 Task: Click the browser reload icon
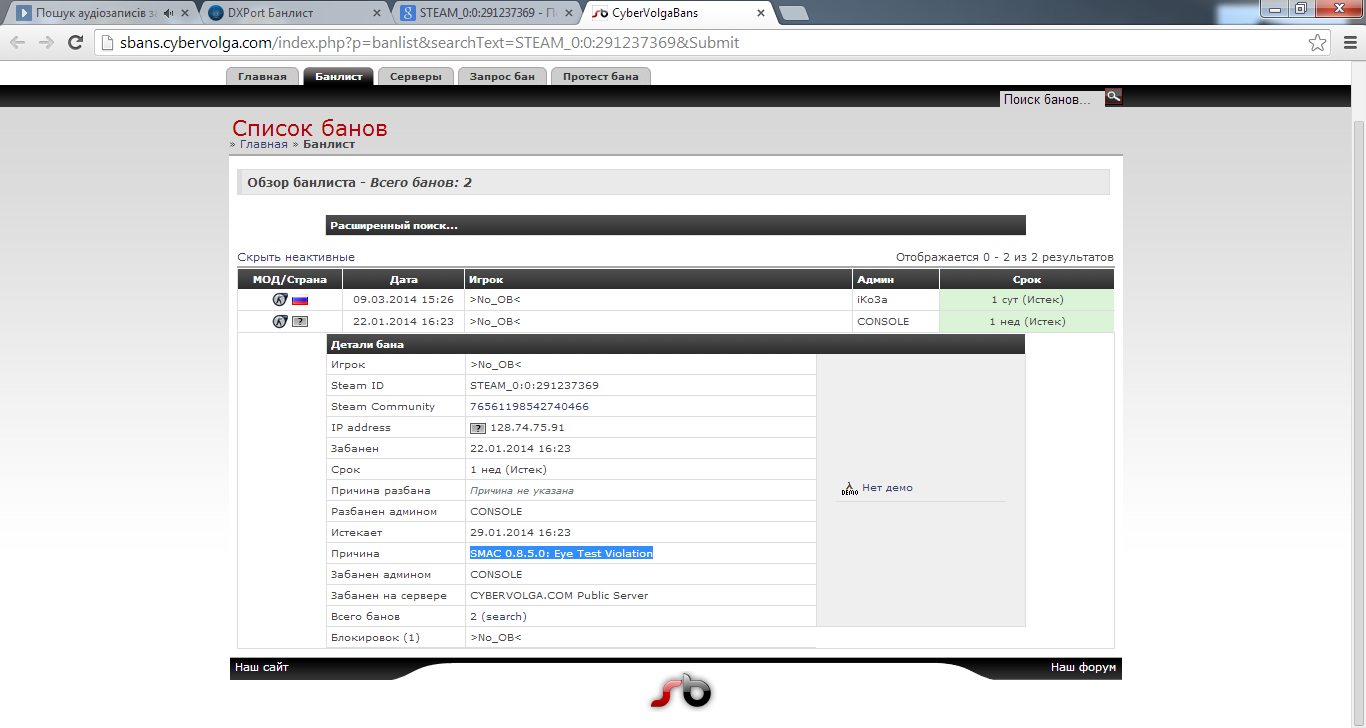pyautogui.click(x=75, y=43)
